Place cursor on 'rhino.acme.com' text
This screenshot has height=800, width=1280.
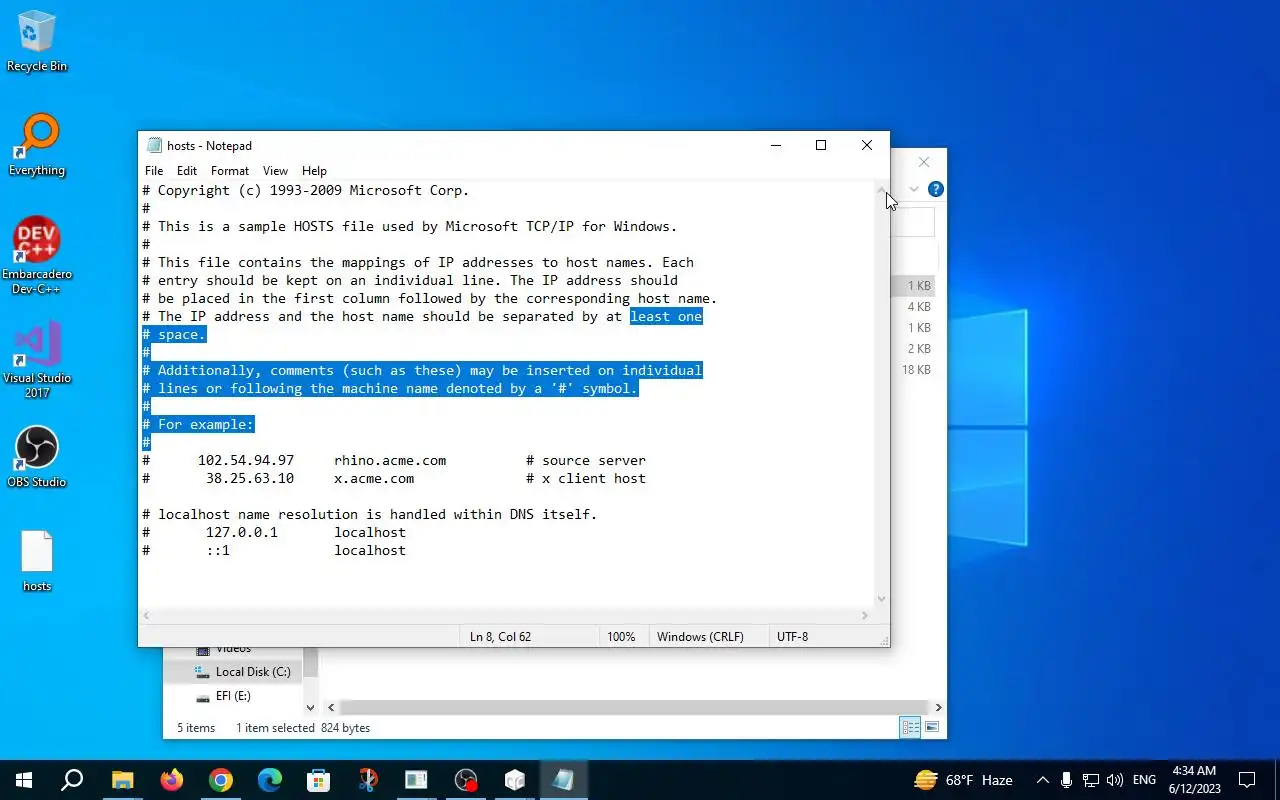(390, 461)
